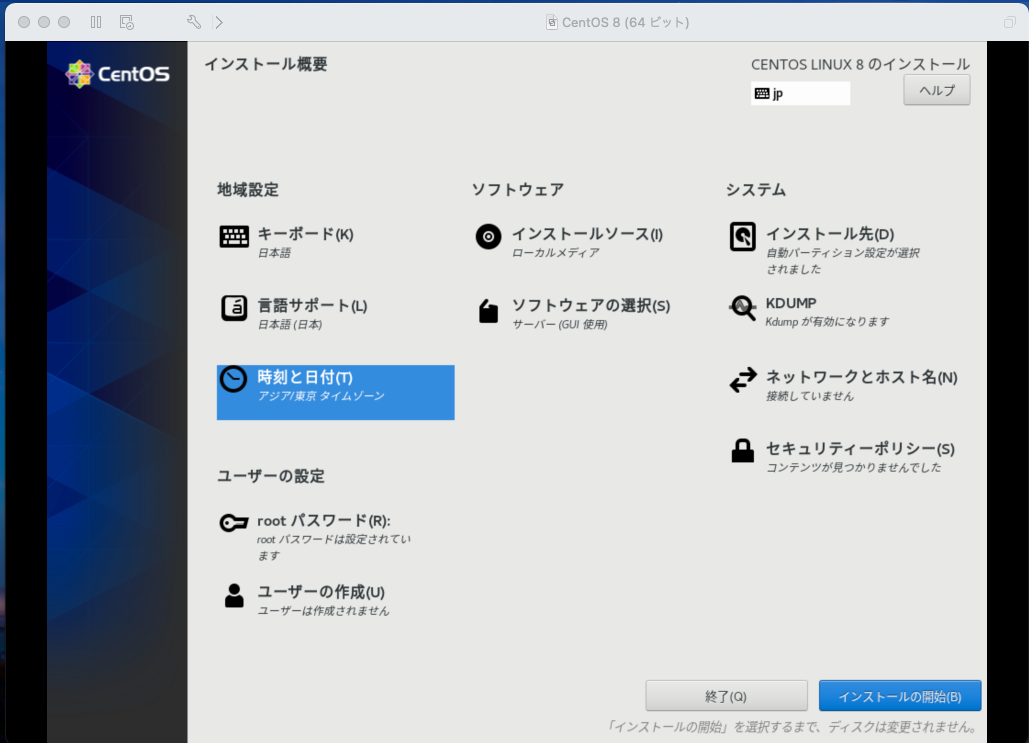Open セキュリティーポリシー security policy settings
The image size is (1029, 743).
742,450
